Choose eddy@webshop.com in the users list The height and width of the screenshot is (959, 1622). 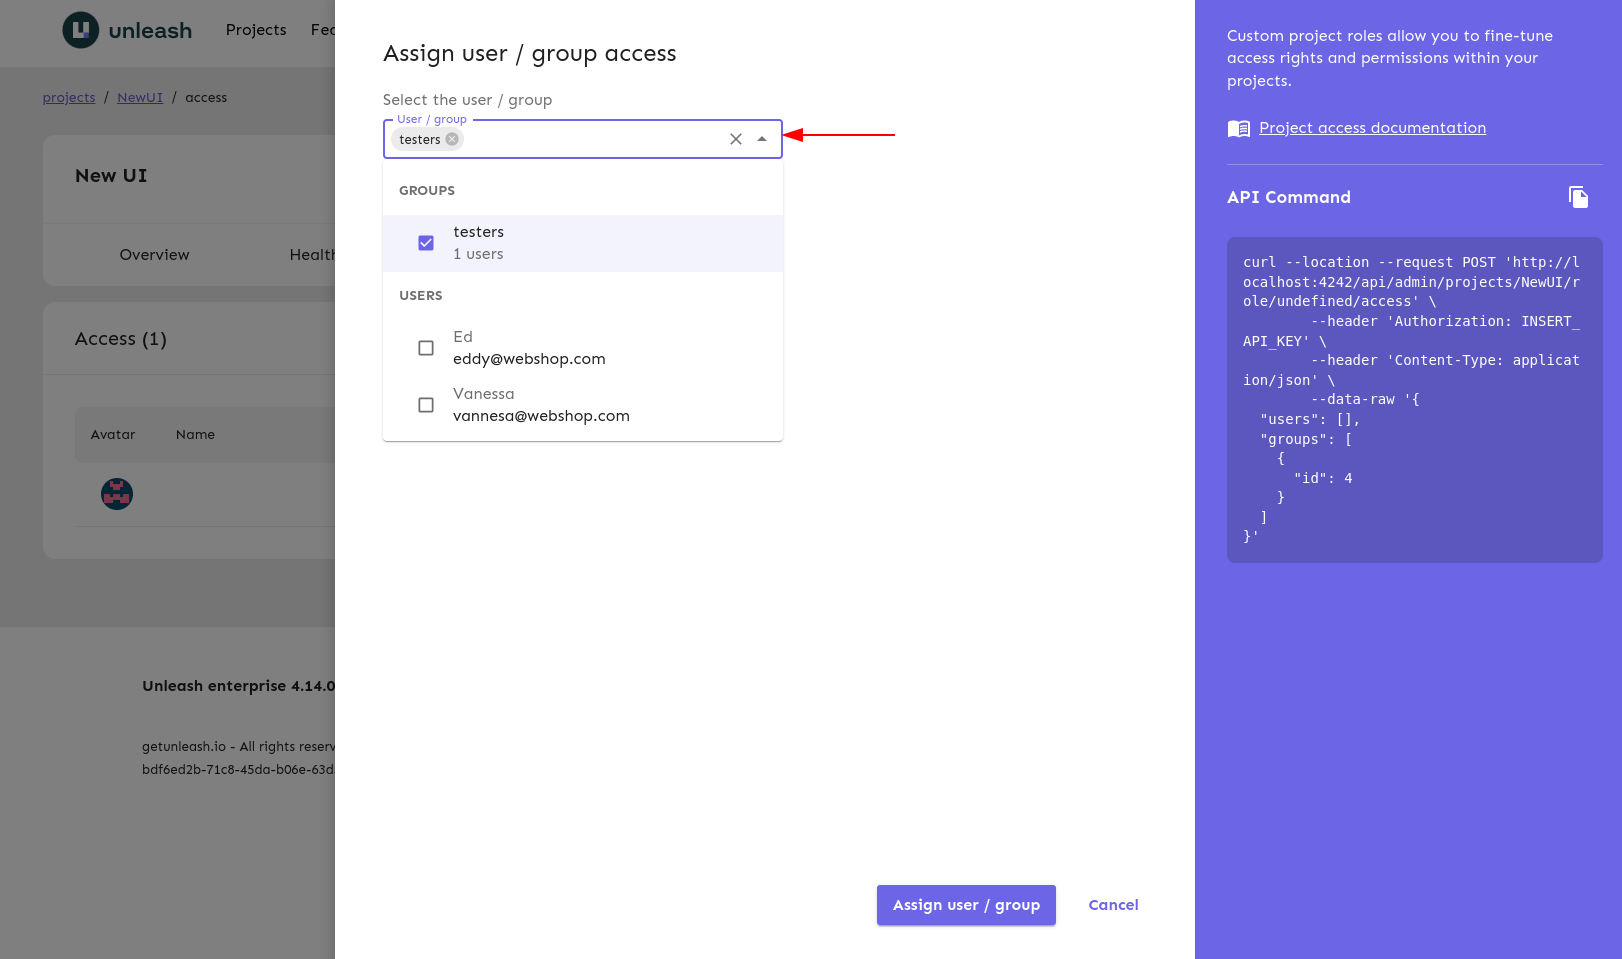(x=529, y=359)
